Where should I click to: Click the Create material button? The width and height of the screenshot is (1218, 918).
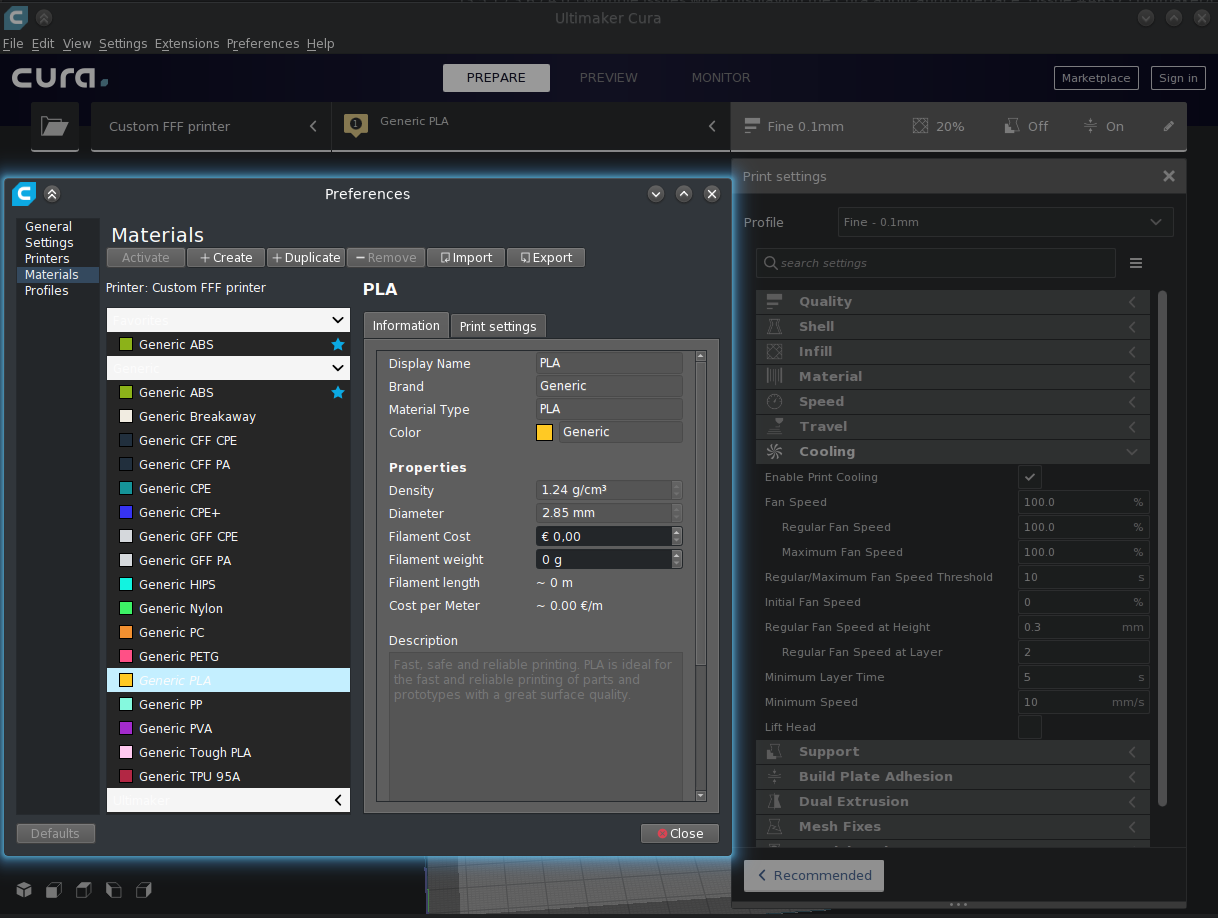point(226,257)
